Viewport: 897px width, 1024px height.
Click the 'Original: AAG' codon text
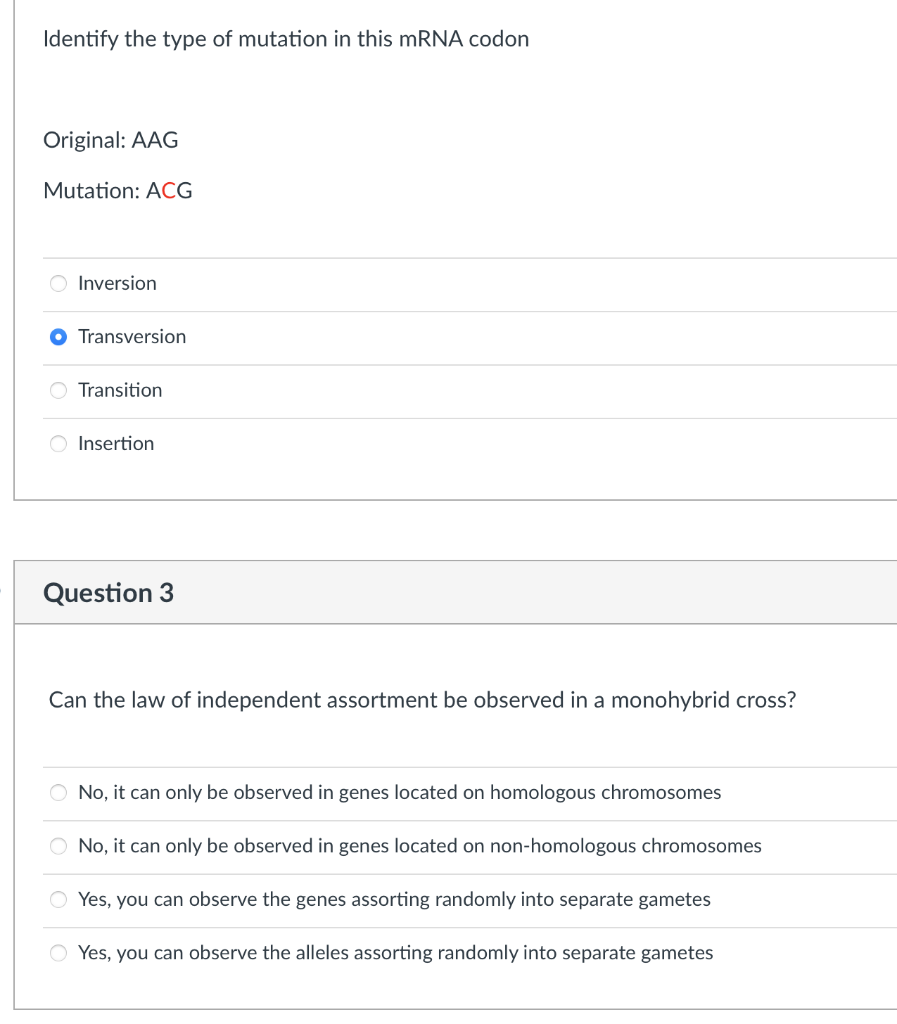(111, 141)
